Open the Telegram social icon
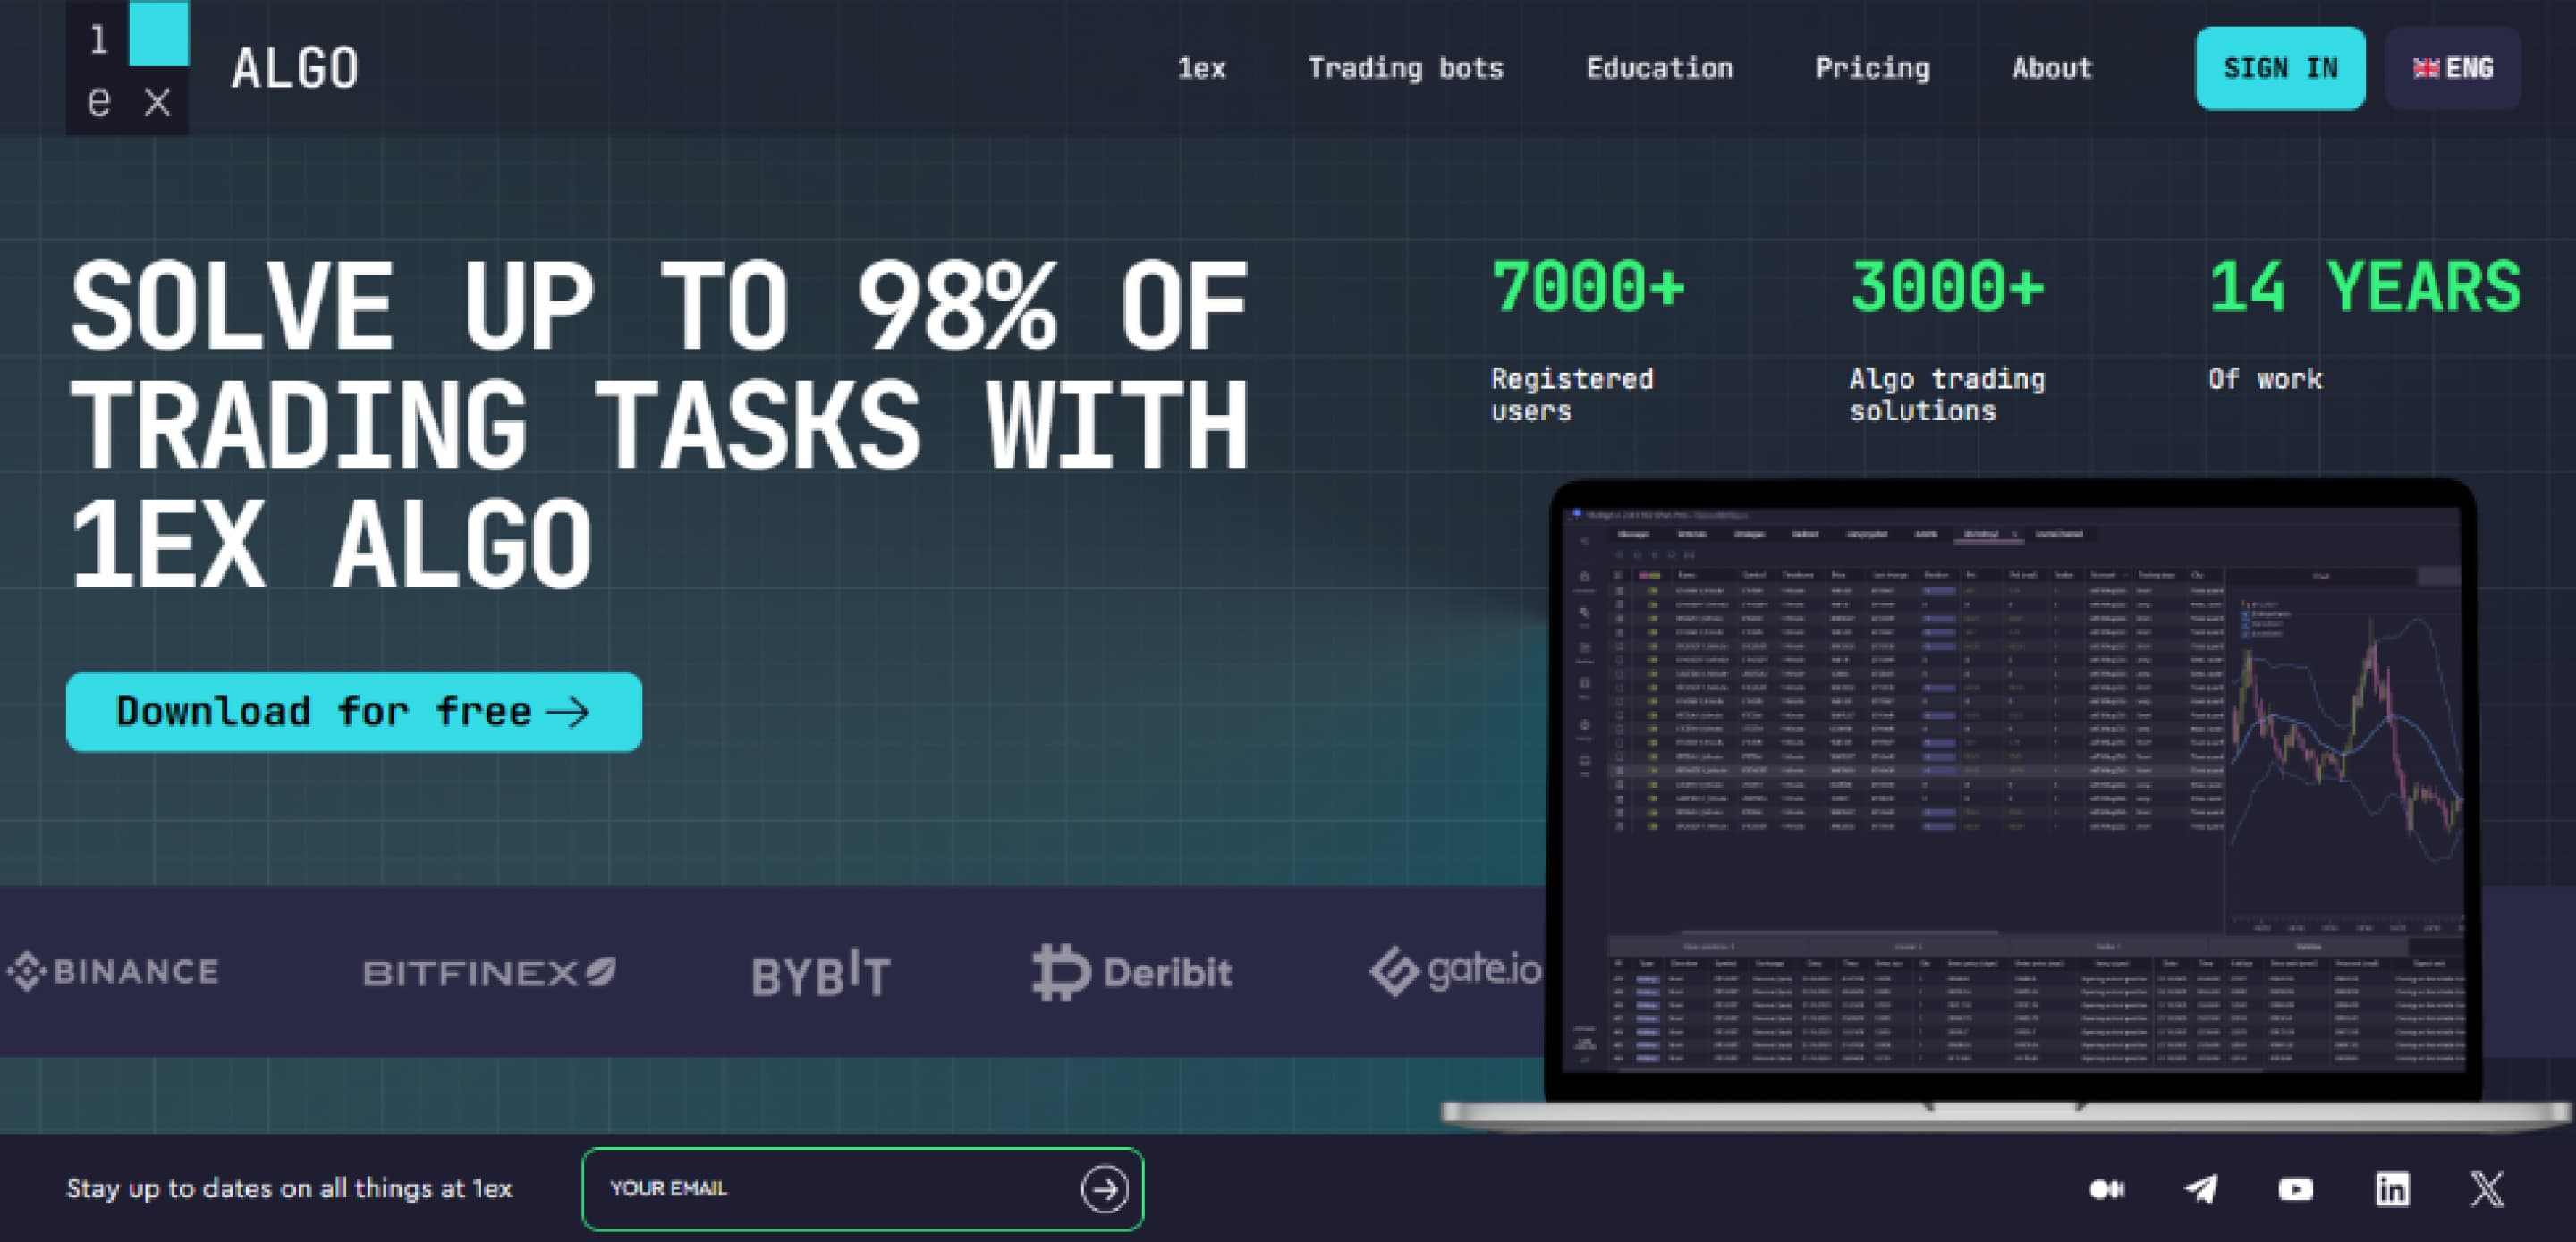 click(2201, 1189)
